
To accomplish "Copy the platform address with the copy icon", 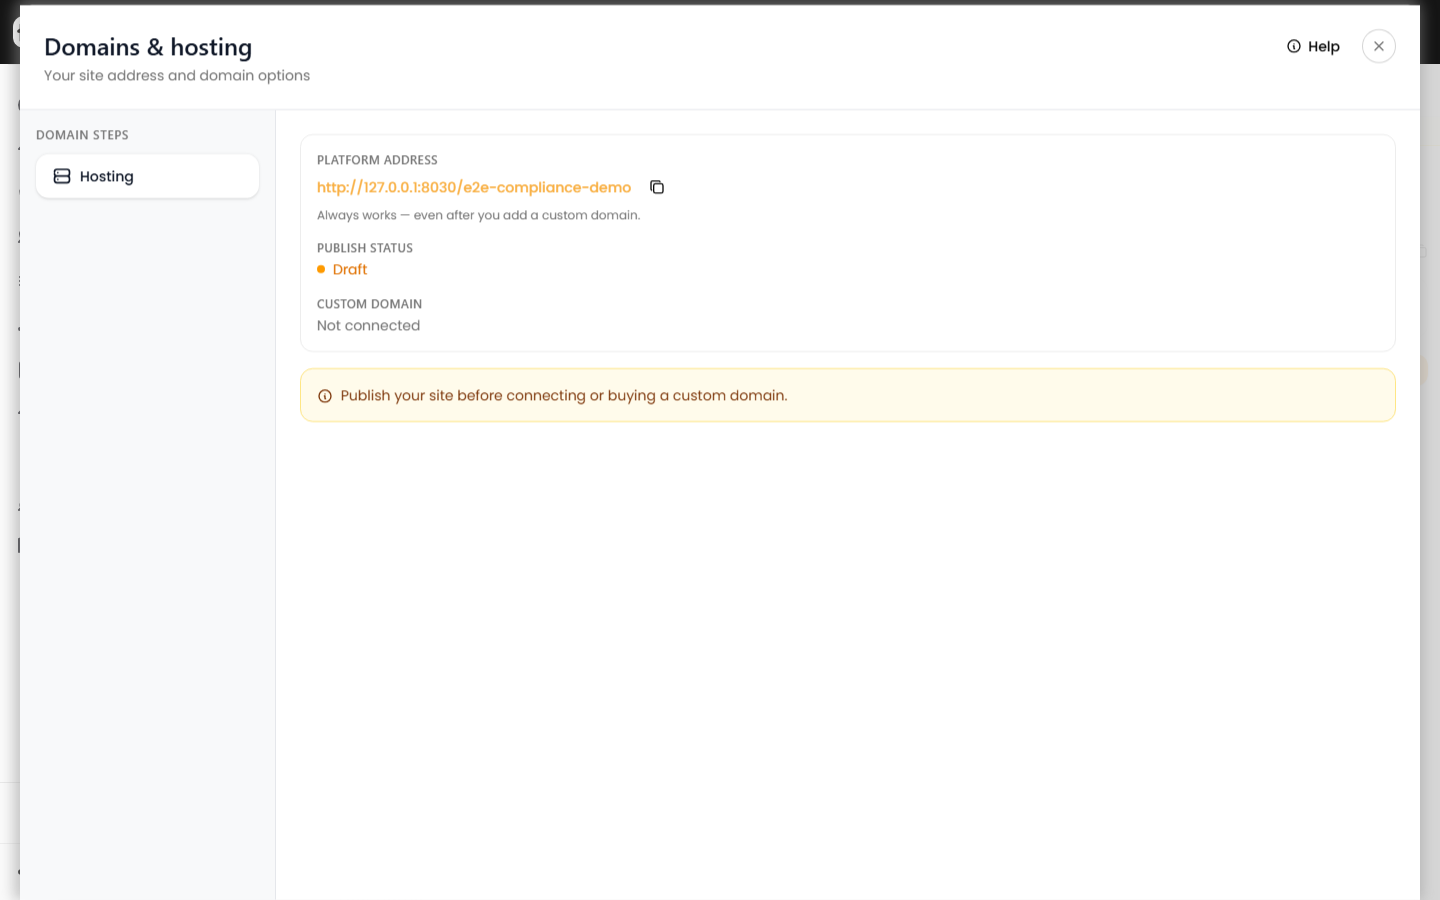I will click(x=657, y=187).
